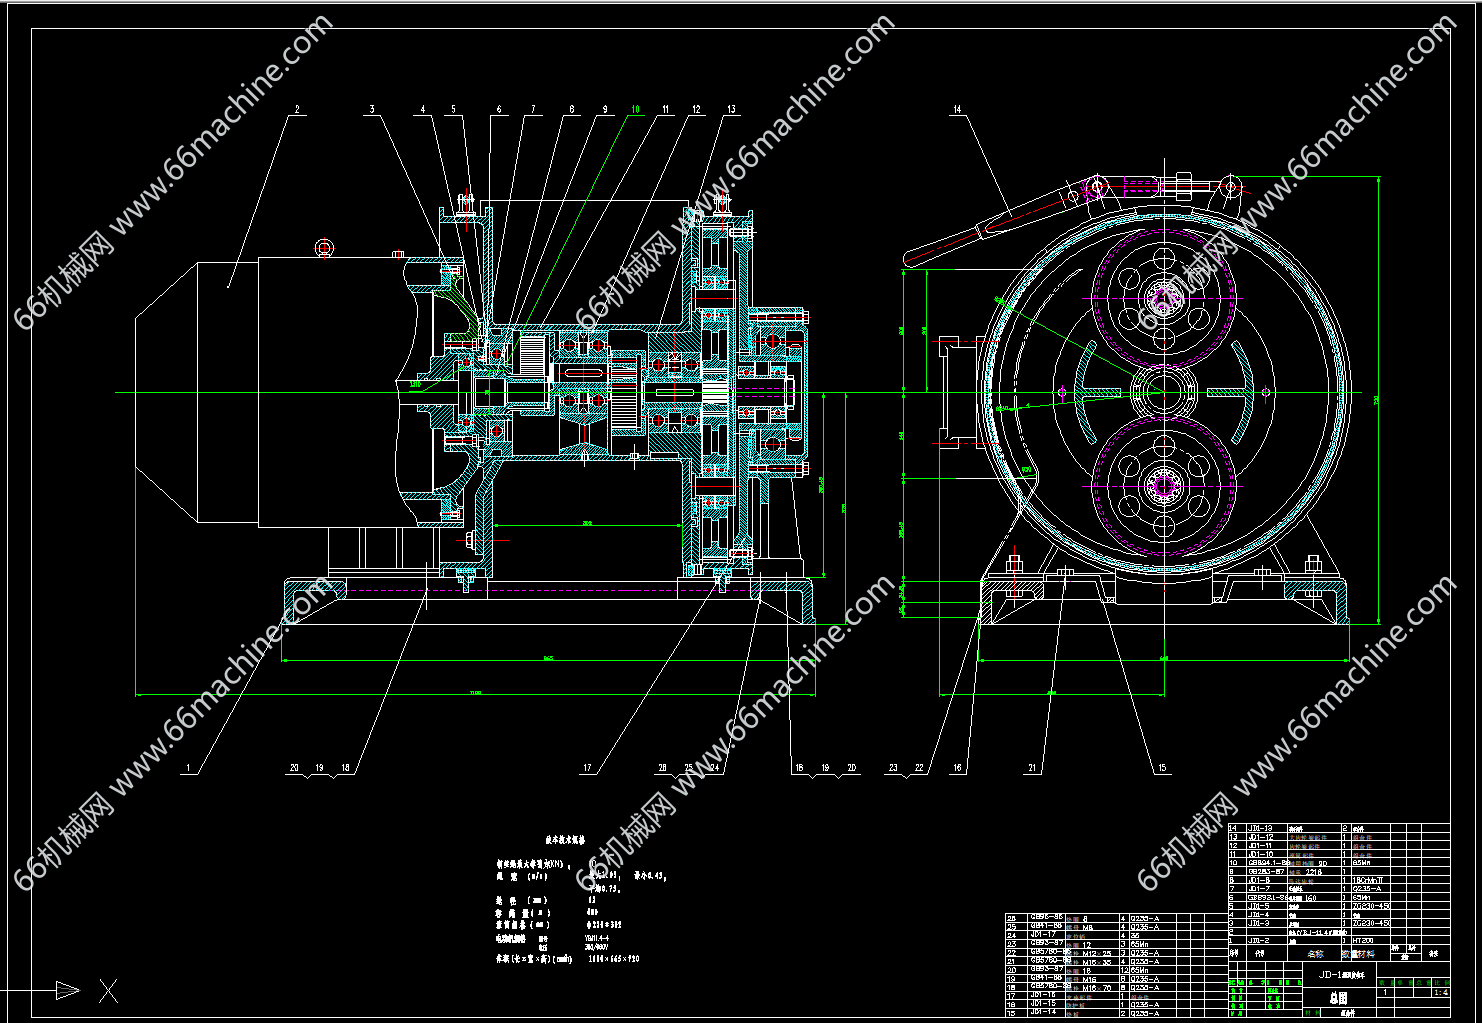Click the JD1-12 part code cell

click(x=1261, y=837)
